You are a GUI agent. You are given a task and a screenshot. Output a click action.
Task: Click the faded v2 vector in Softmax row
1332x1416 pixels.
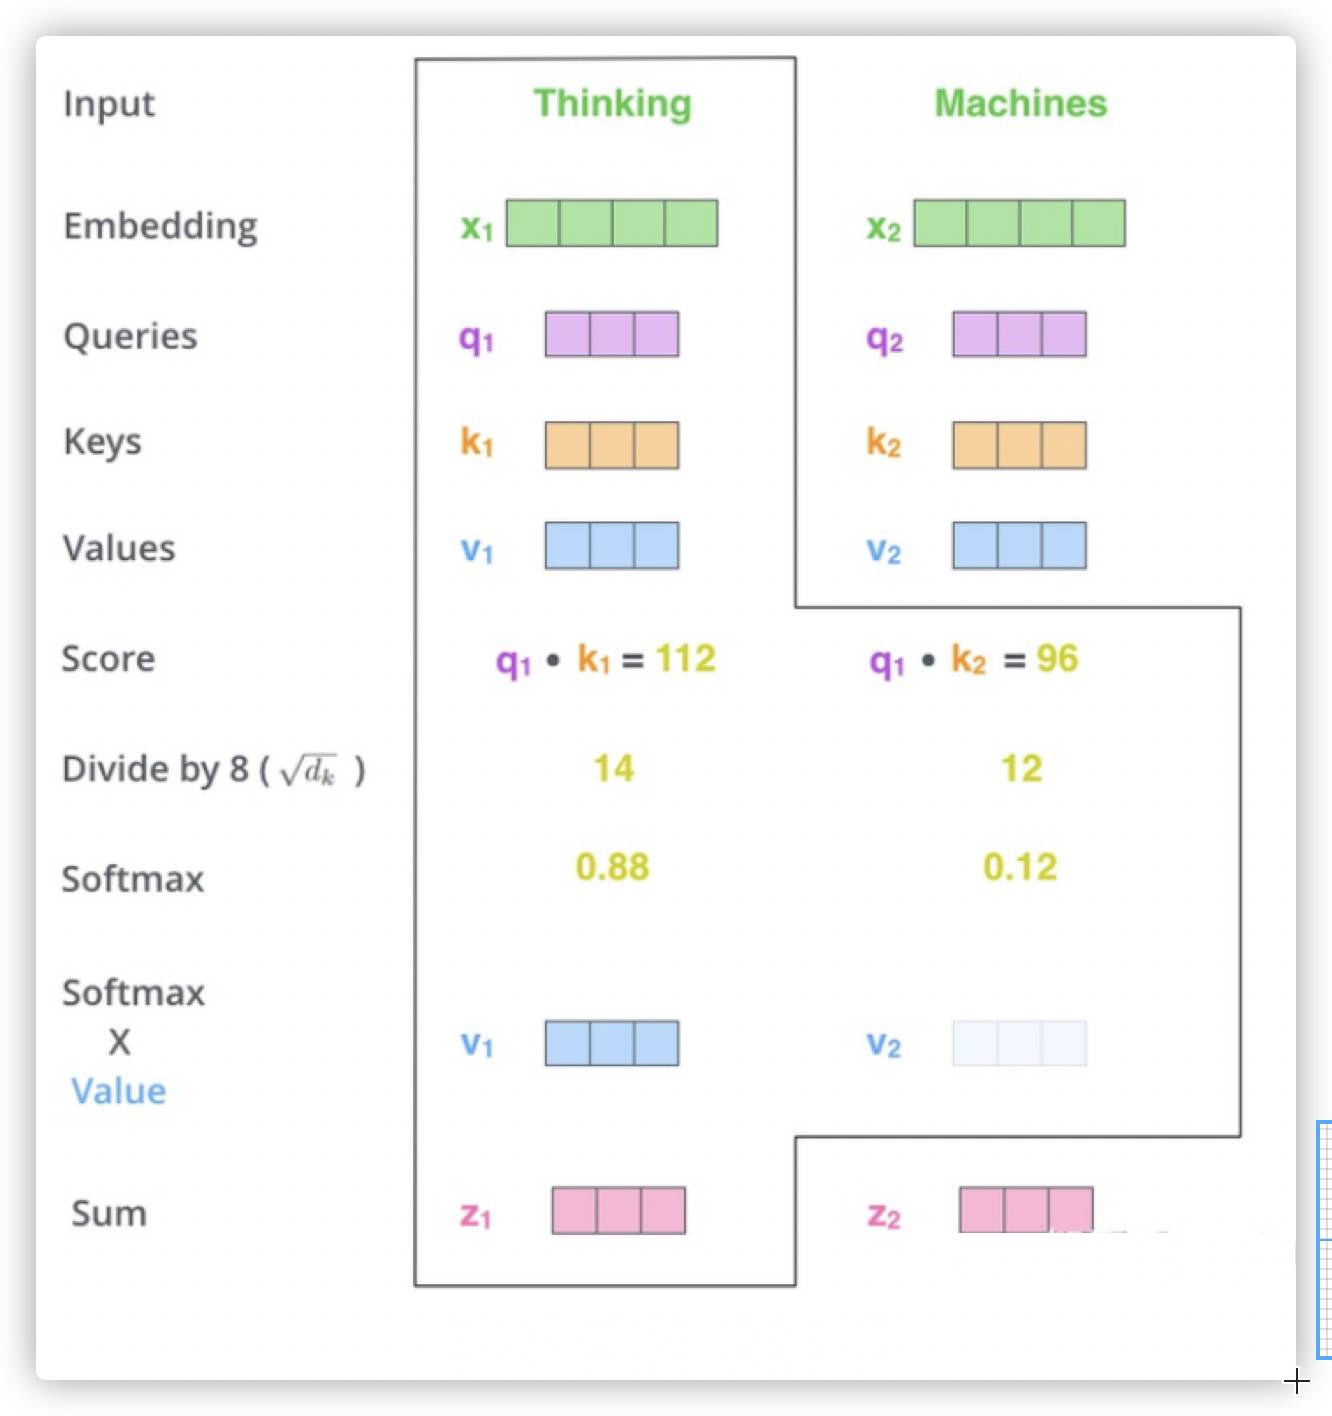pos(1019,1043)
